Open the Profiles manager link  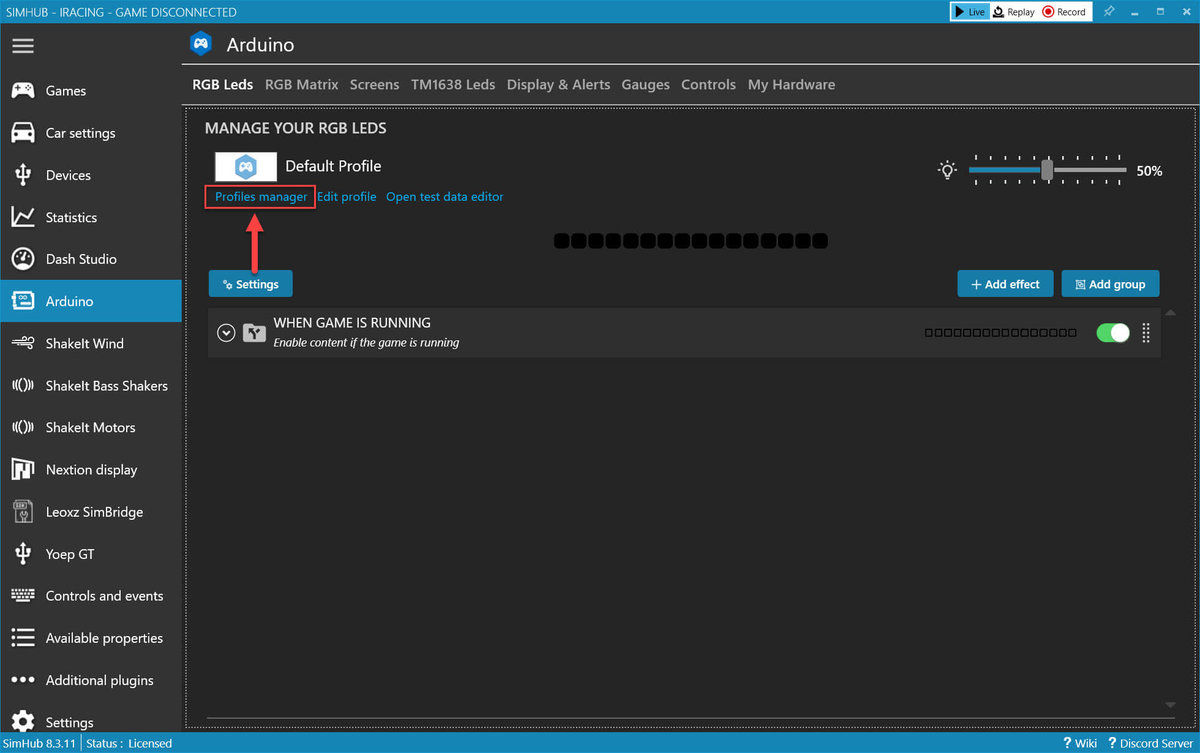(x=261, y=197)
